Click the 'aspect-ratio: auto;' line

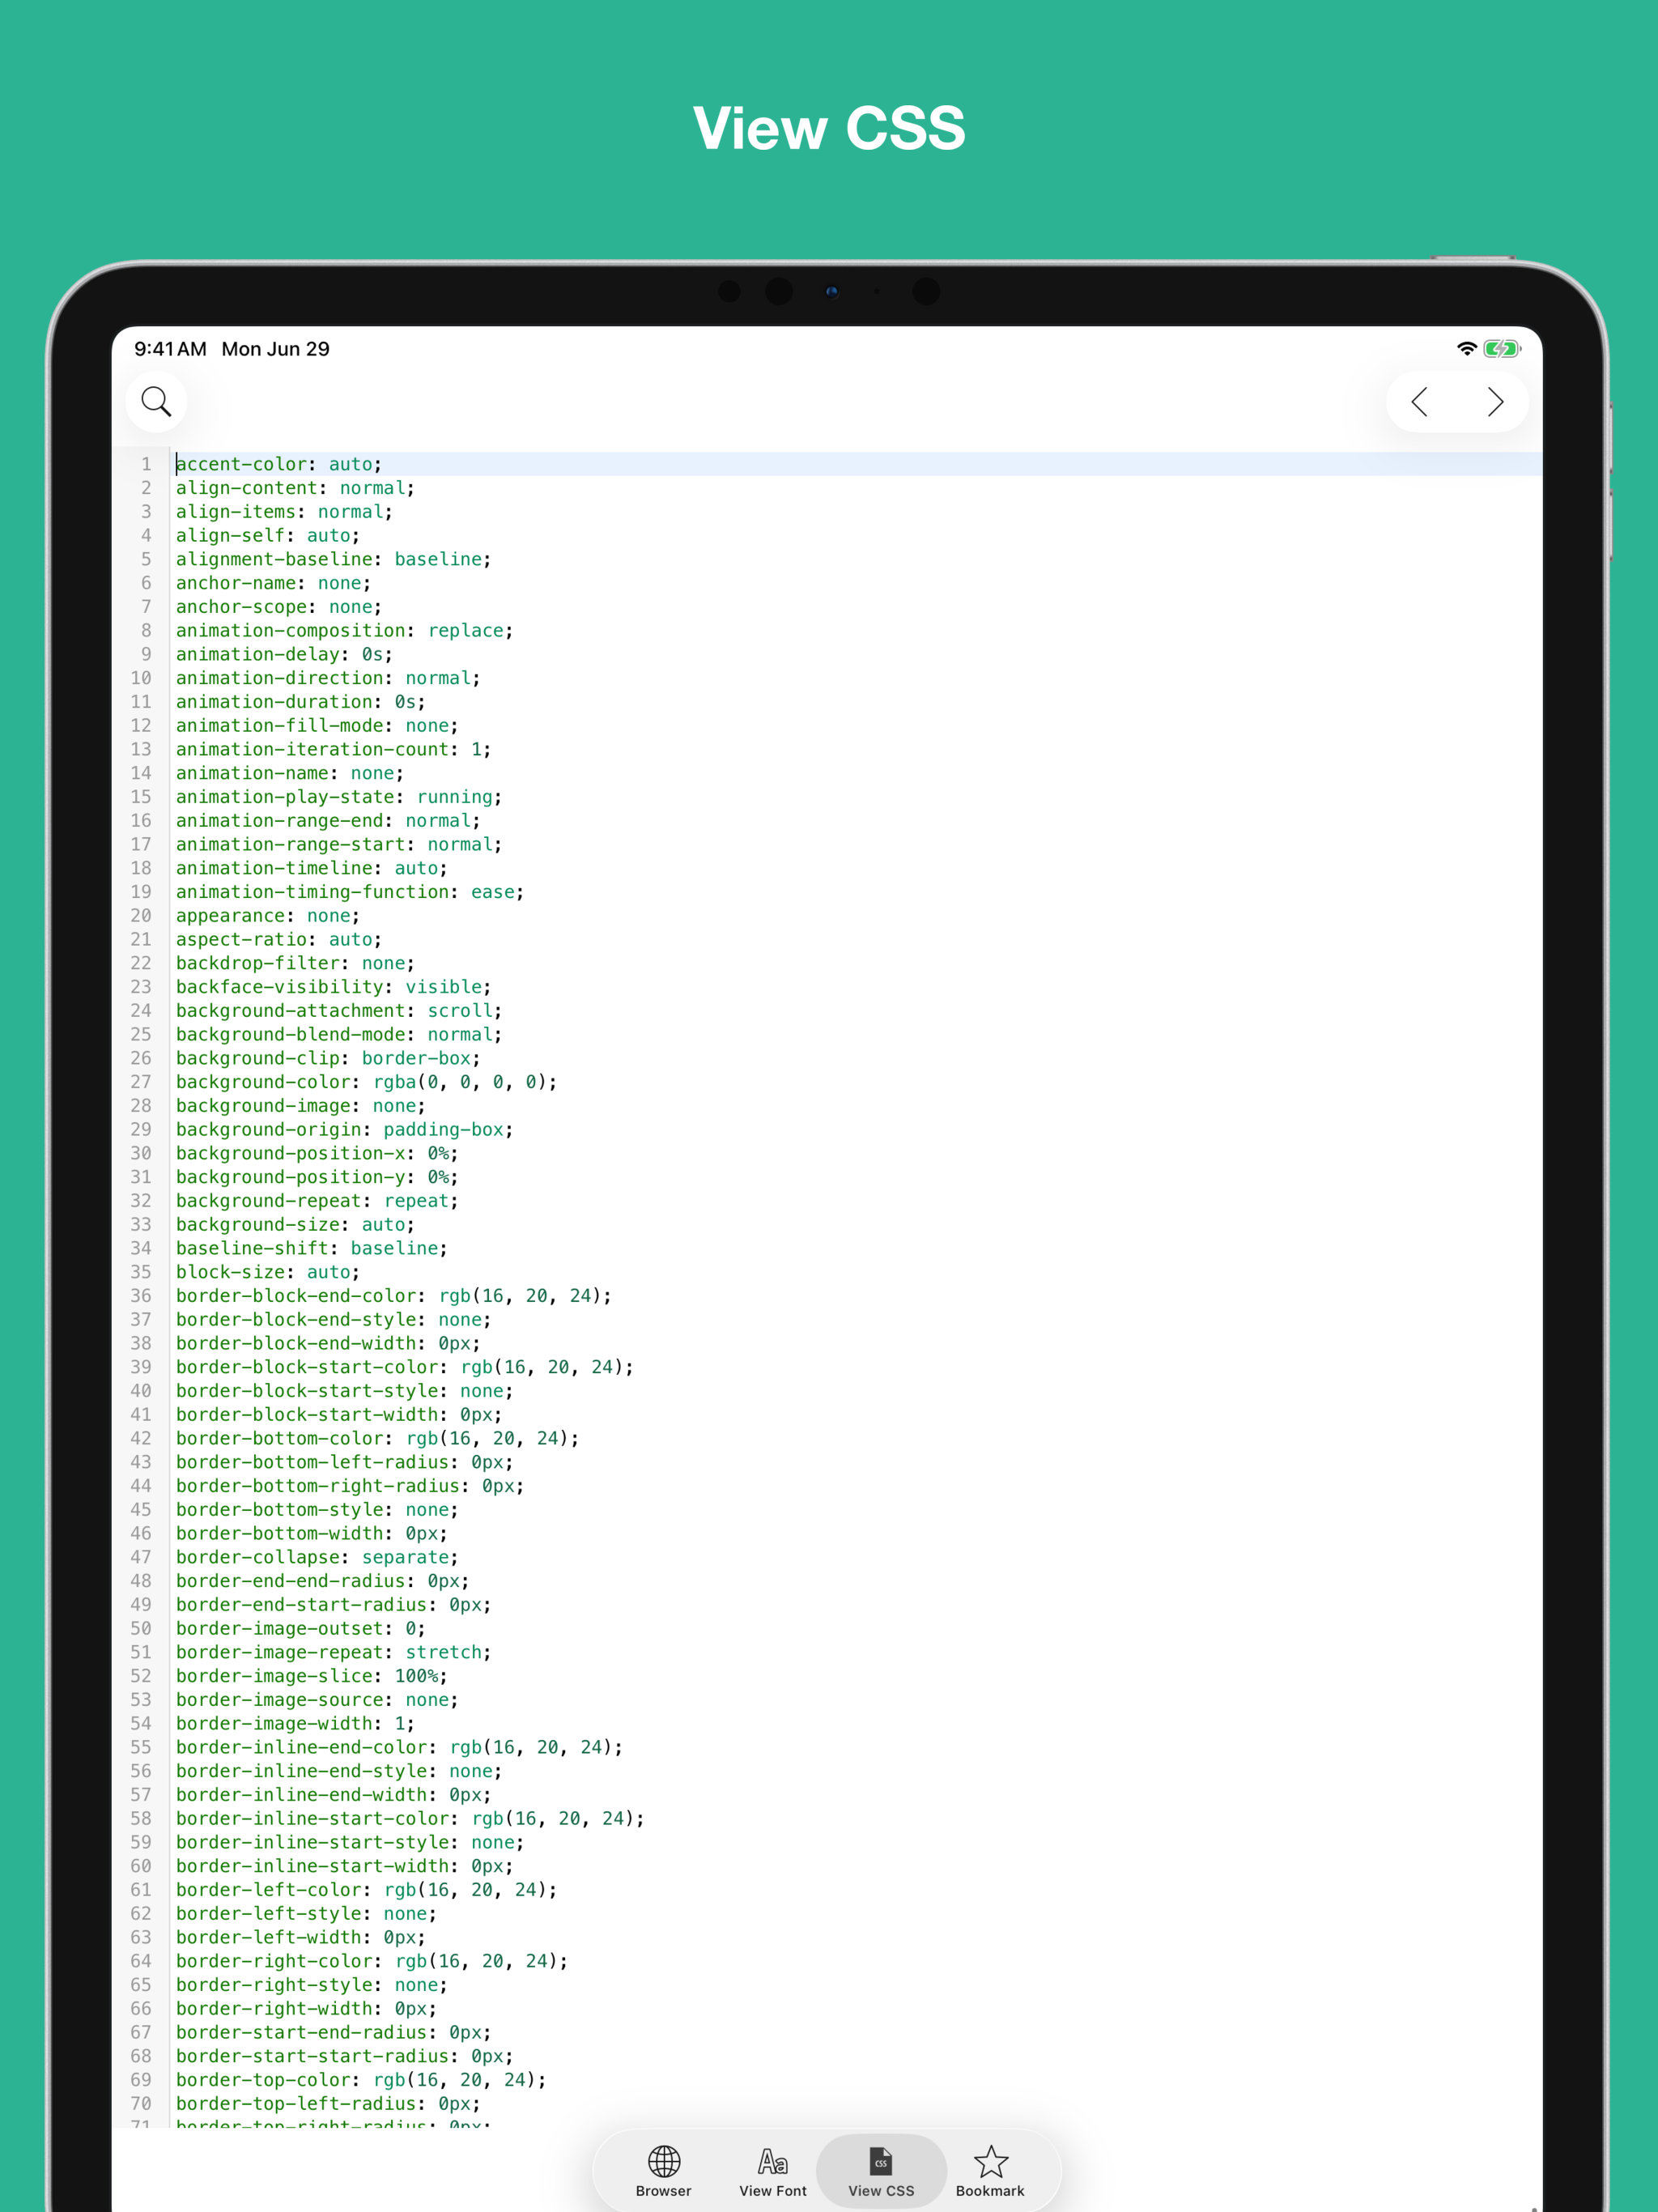[x=279, y=940]
